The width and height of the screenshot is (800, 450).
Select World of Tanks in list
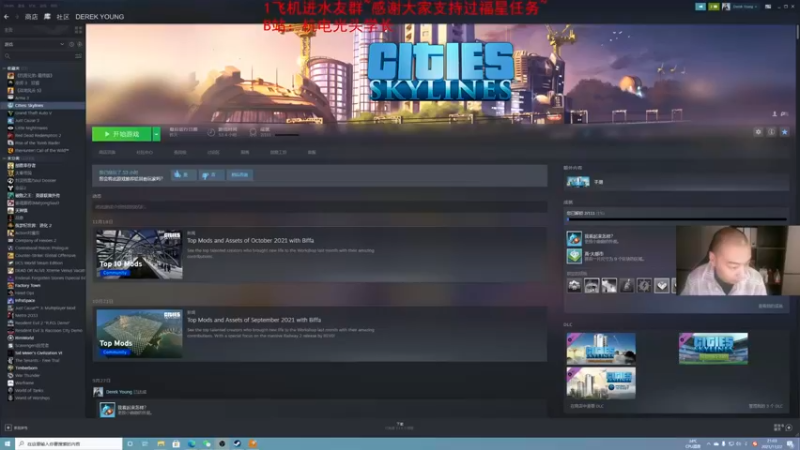coord(29,390)
